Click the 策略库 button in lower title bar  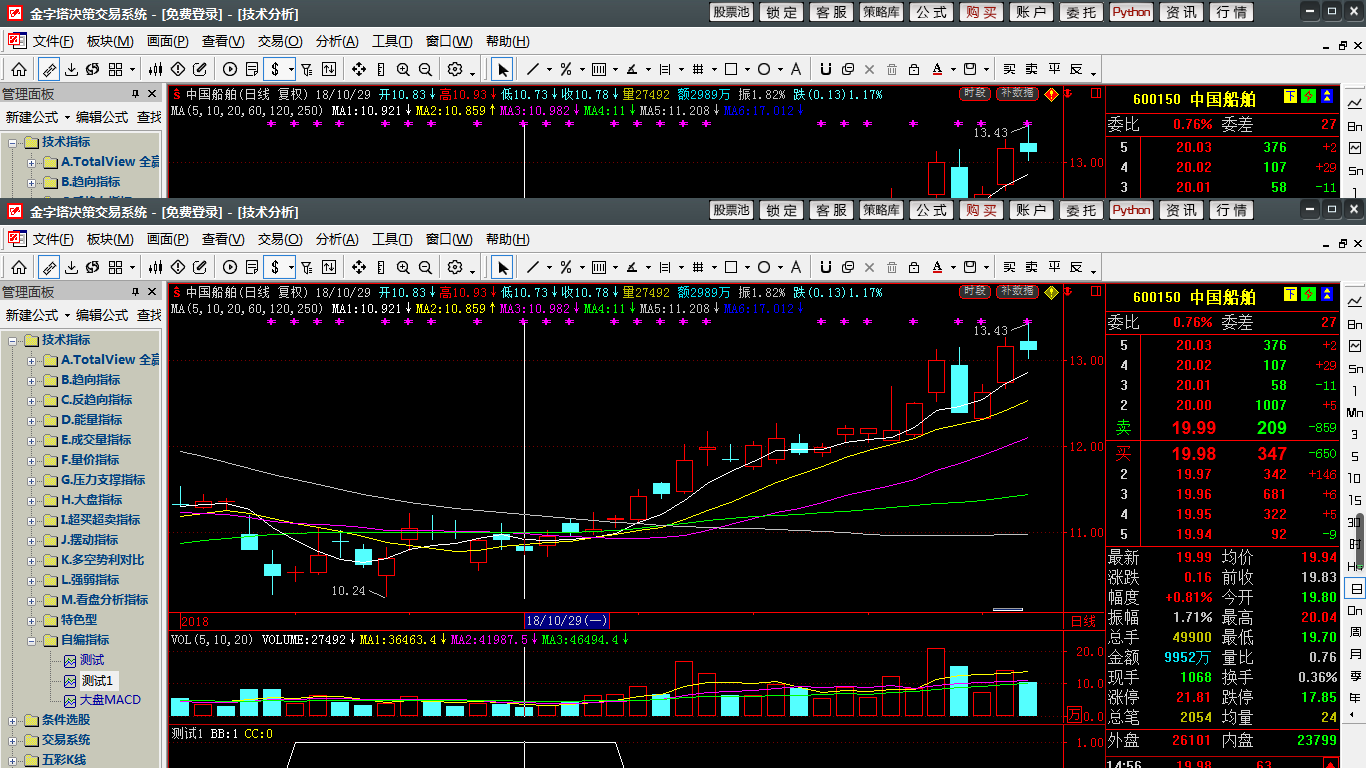[881, 210]
